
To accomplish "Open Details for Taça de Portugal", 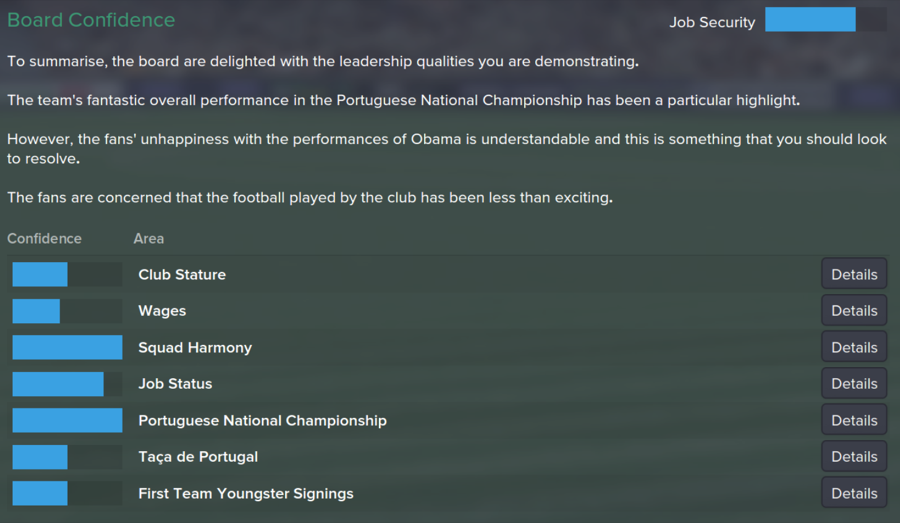I will click(854, 456).
